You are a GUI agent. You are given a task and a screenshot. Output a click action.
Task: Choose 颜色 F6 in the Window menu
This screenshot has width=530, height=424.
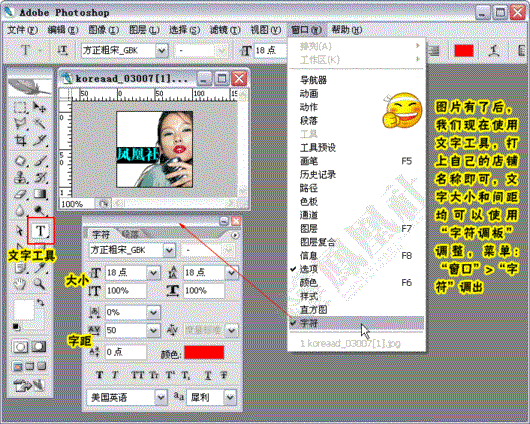tap(357, 282)
